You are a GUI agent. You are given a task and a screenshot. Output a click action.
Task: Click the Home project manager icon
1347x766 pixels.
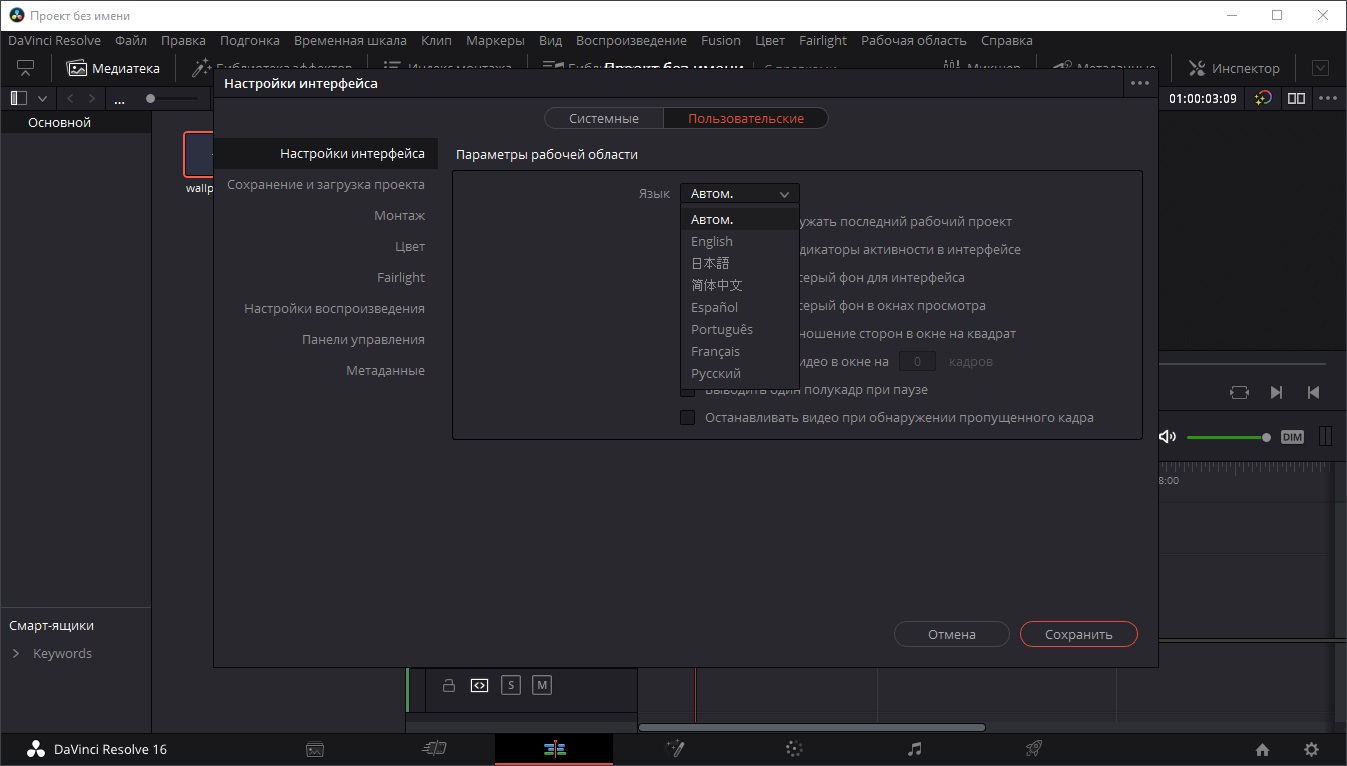pyautogui.click(x=1262, y=750)
